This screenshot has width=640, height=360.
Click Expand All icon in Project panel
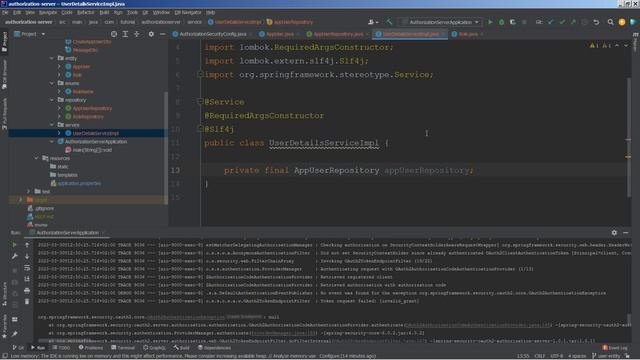[x=125, y=34]
